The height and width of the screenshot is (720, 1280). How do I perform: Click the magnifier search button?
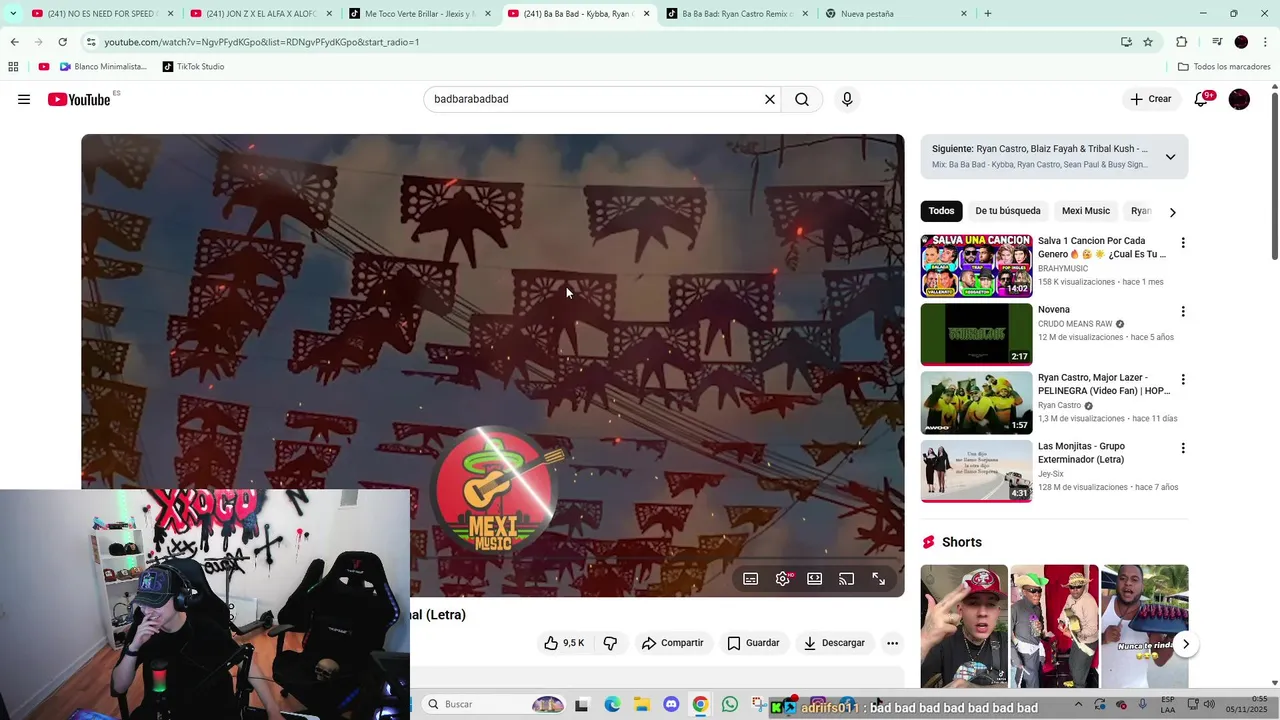point(802,99)
